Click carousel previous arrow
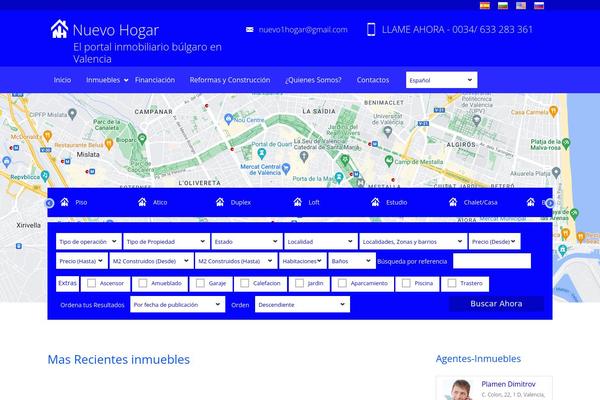 (x=50, y=203)
